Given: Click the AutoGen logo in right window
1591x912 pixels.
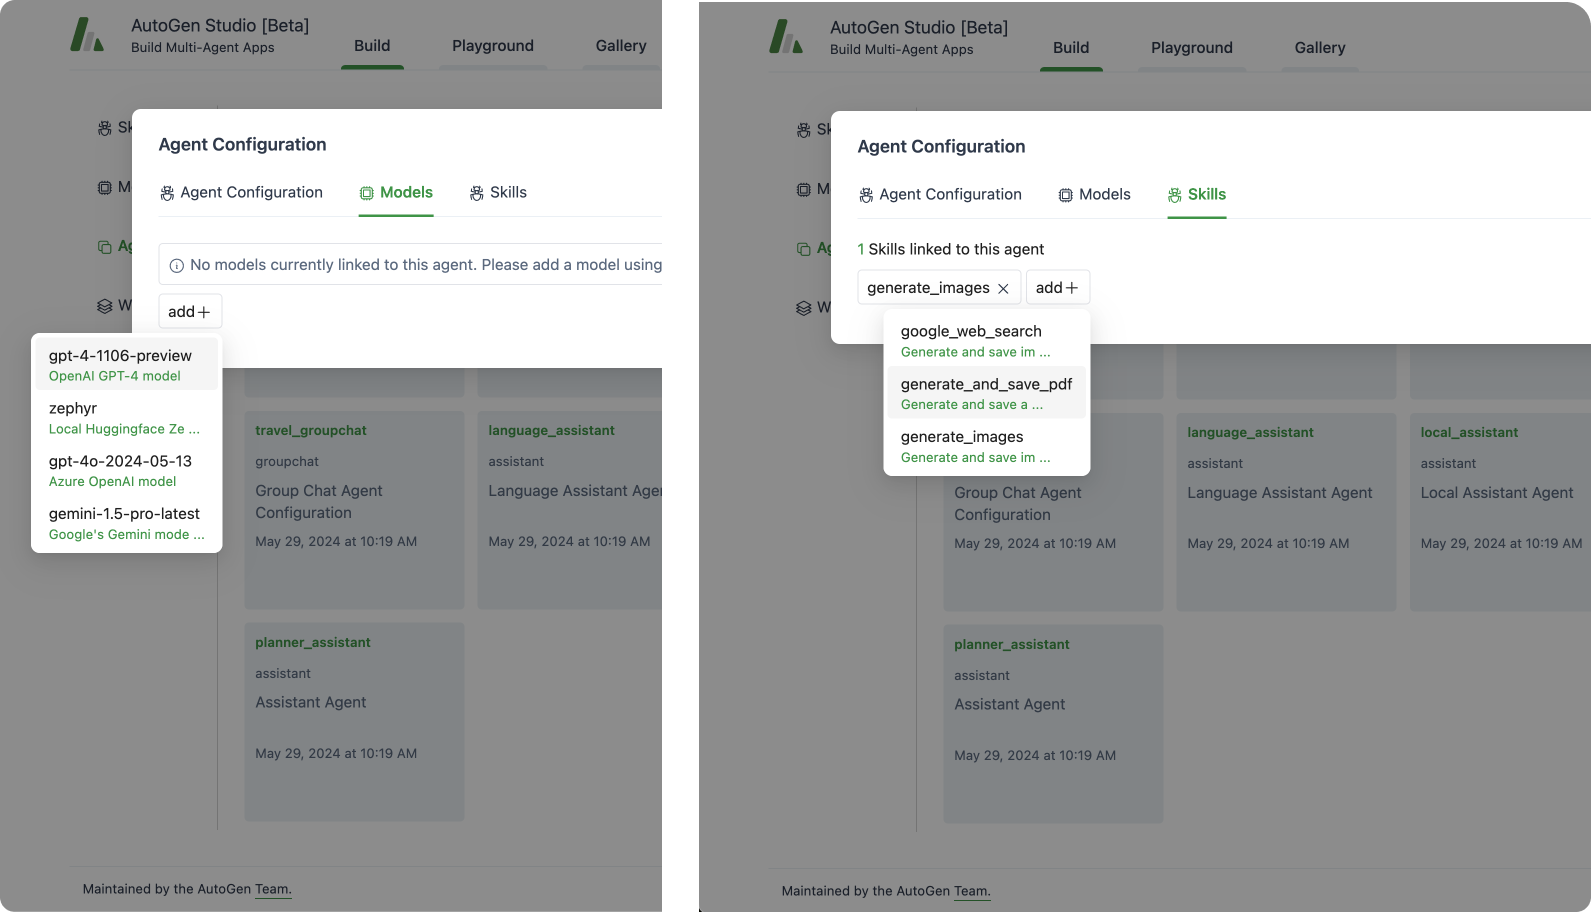Looking at the screenshot, I should (786, 37).
